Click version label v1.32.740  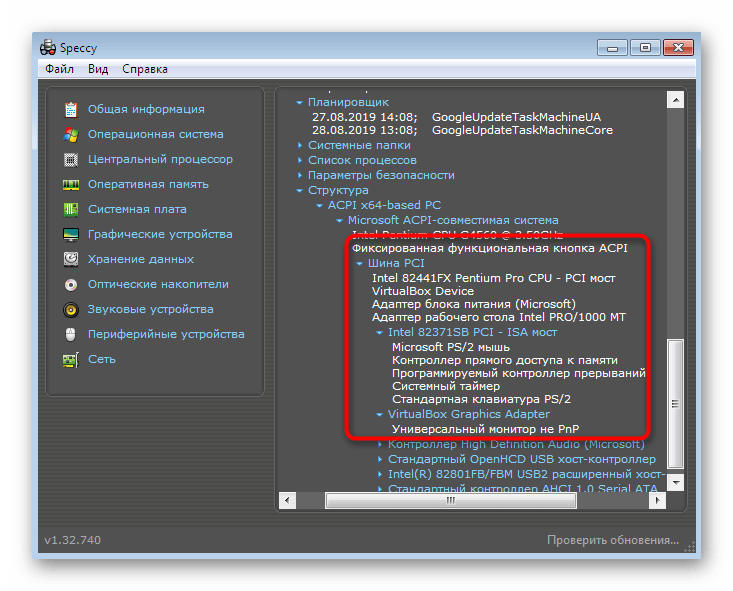tap(72, 540)
